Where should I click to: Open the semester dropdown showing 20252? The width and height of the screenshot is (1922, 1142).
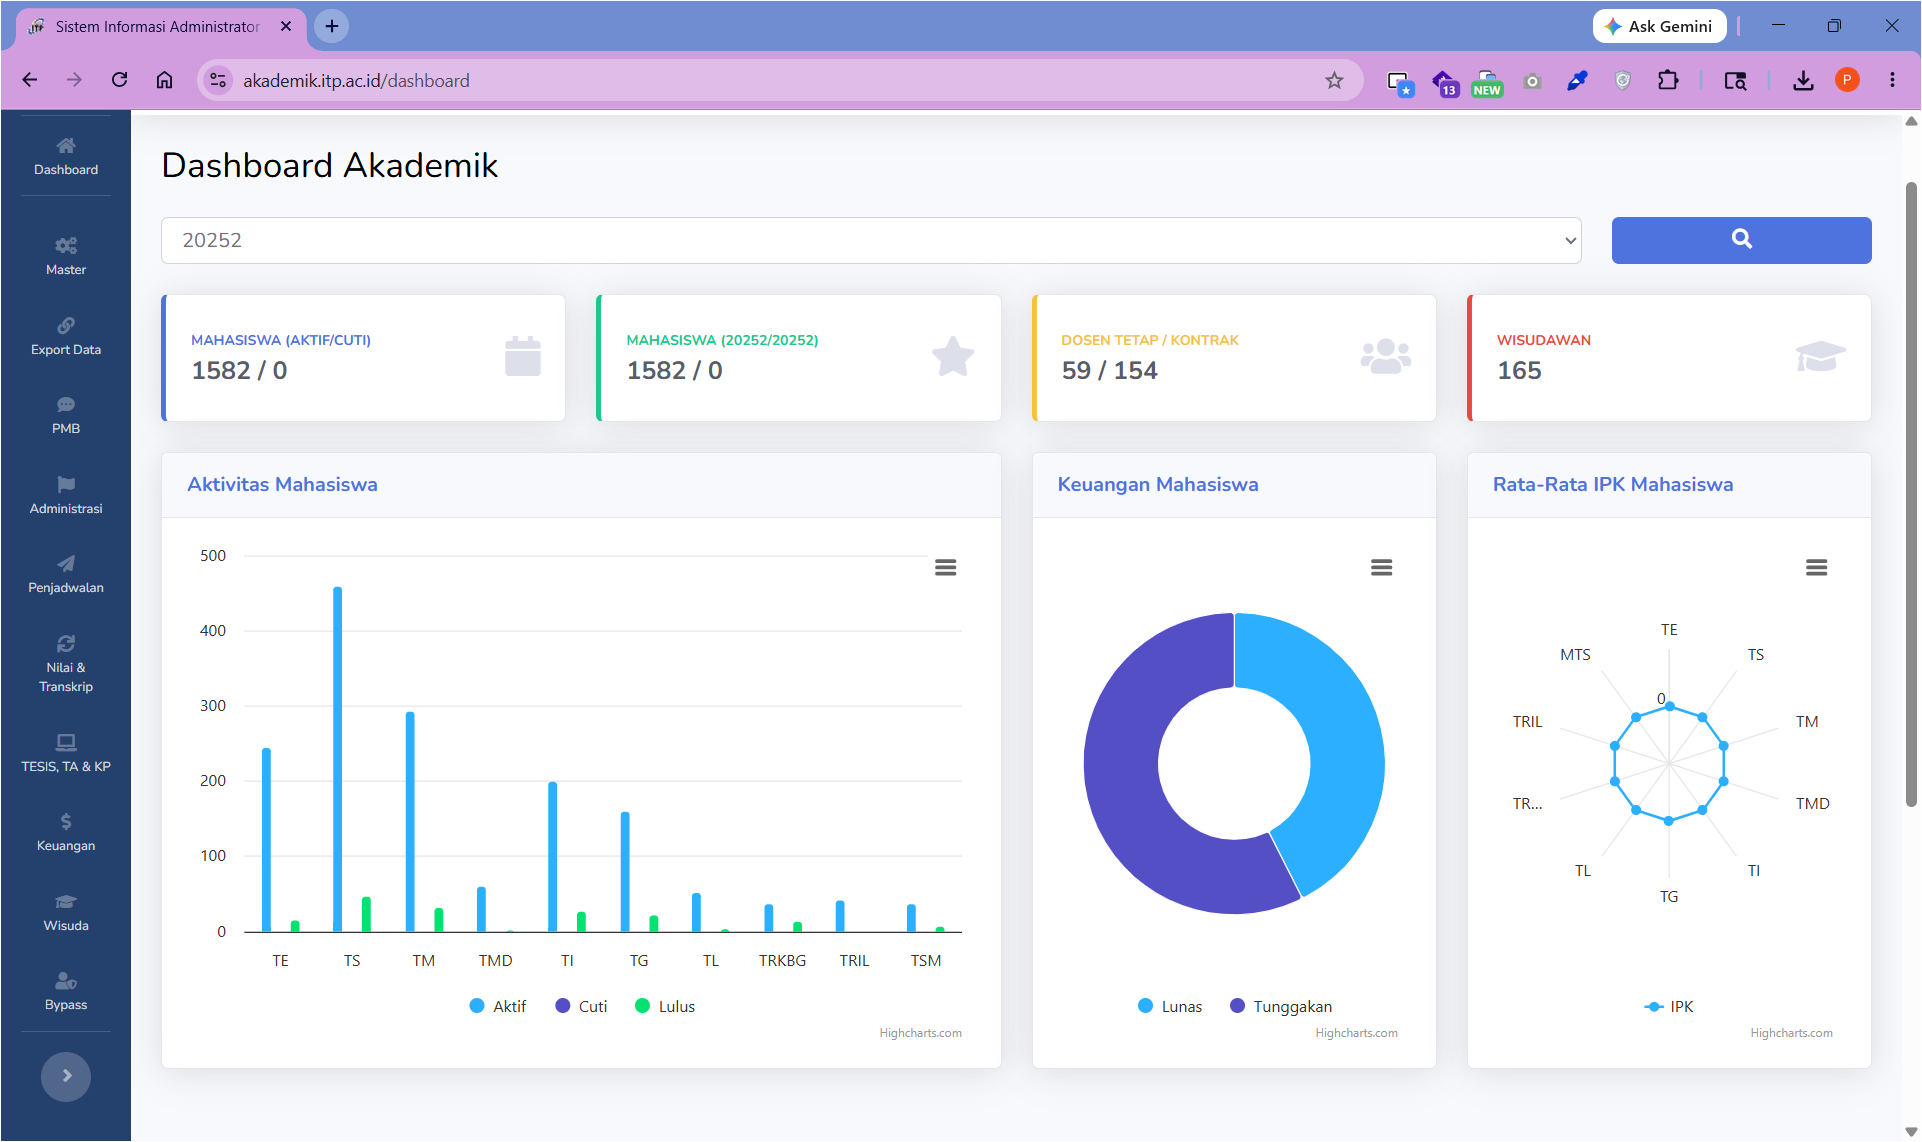click(871, 240)
